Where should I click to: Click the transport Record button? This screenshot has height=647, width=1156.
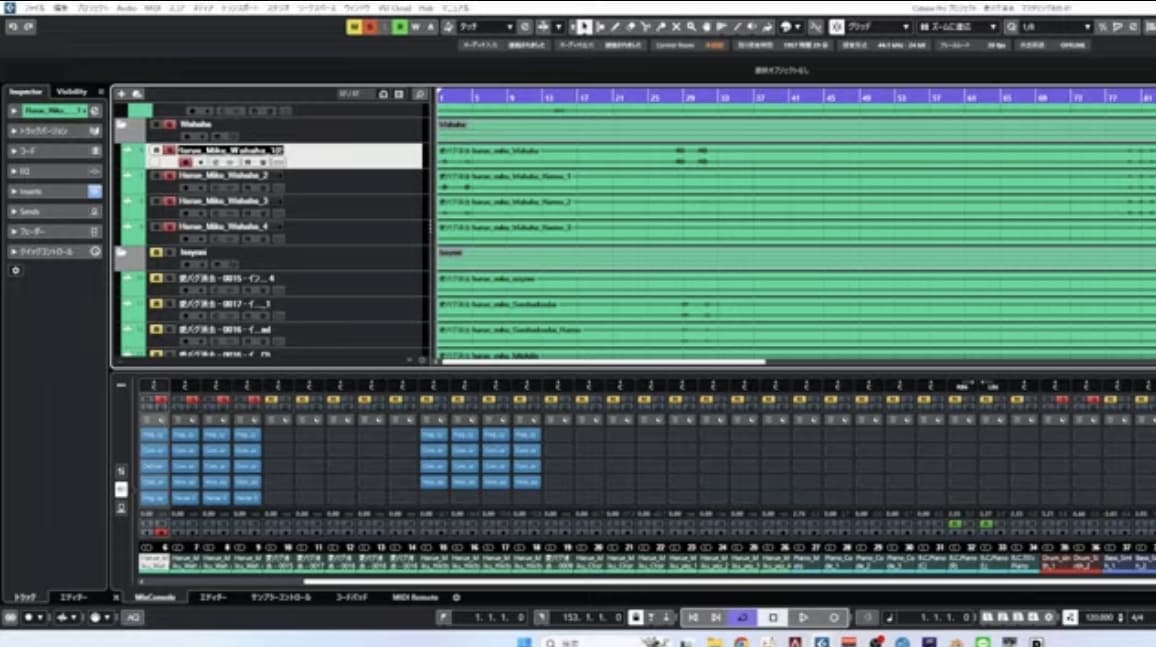pos(834,618)
